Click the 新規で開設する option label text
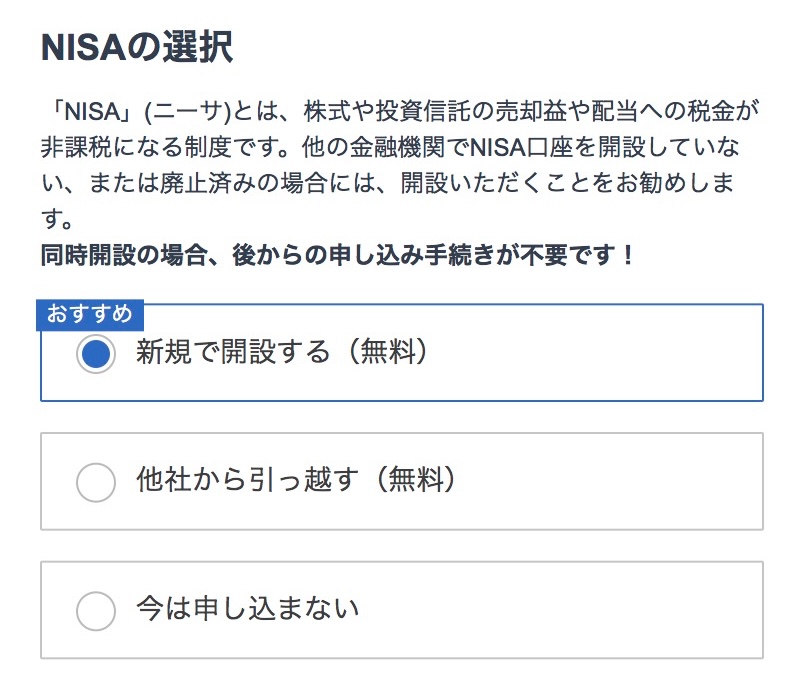The height and width of the screenshot is (683, 804). [x=232, y=353]
